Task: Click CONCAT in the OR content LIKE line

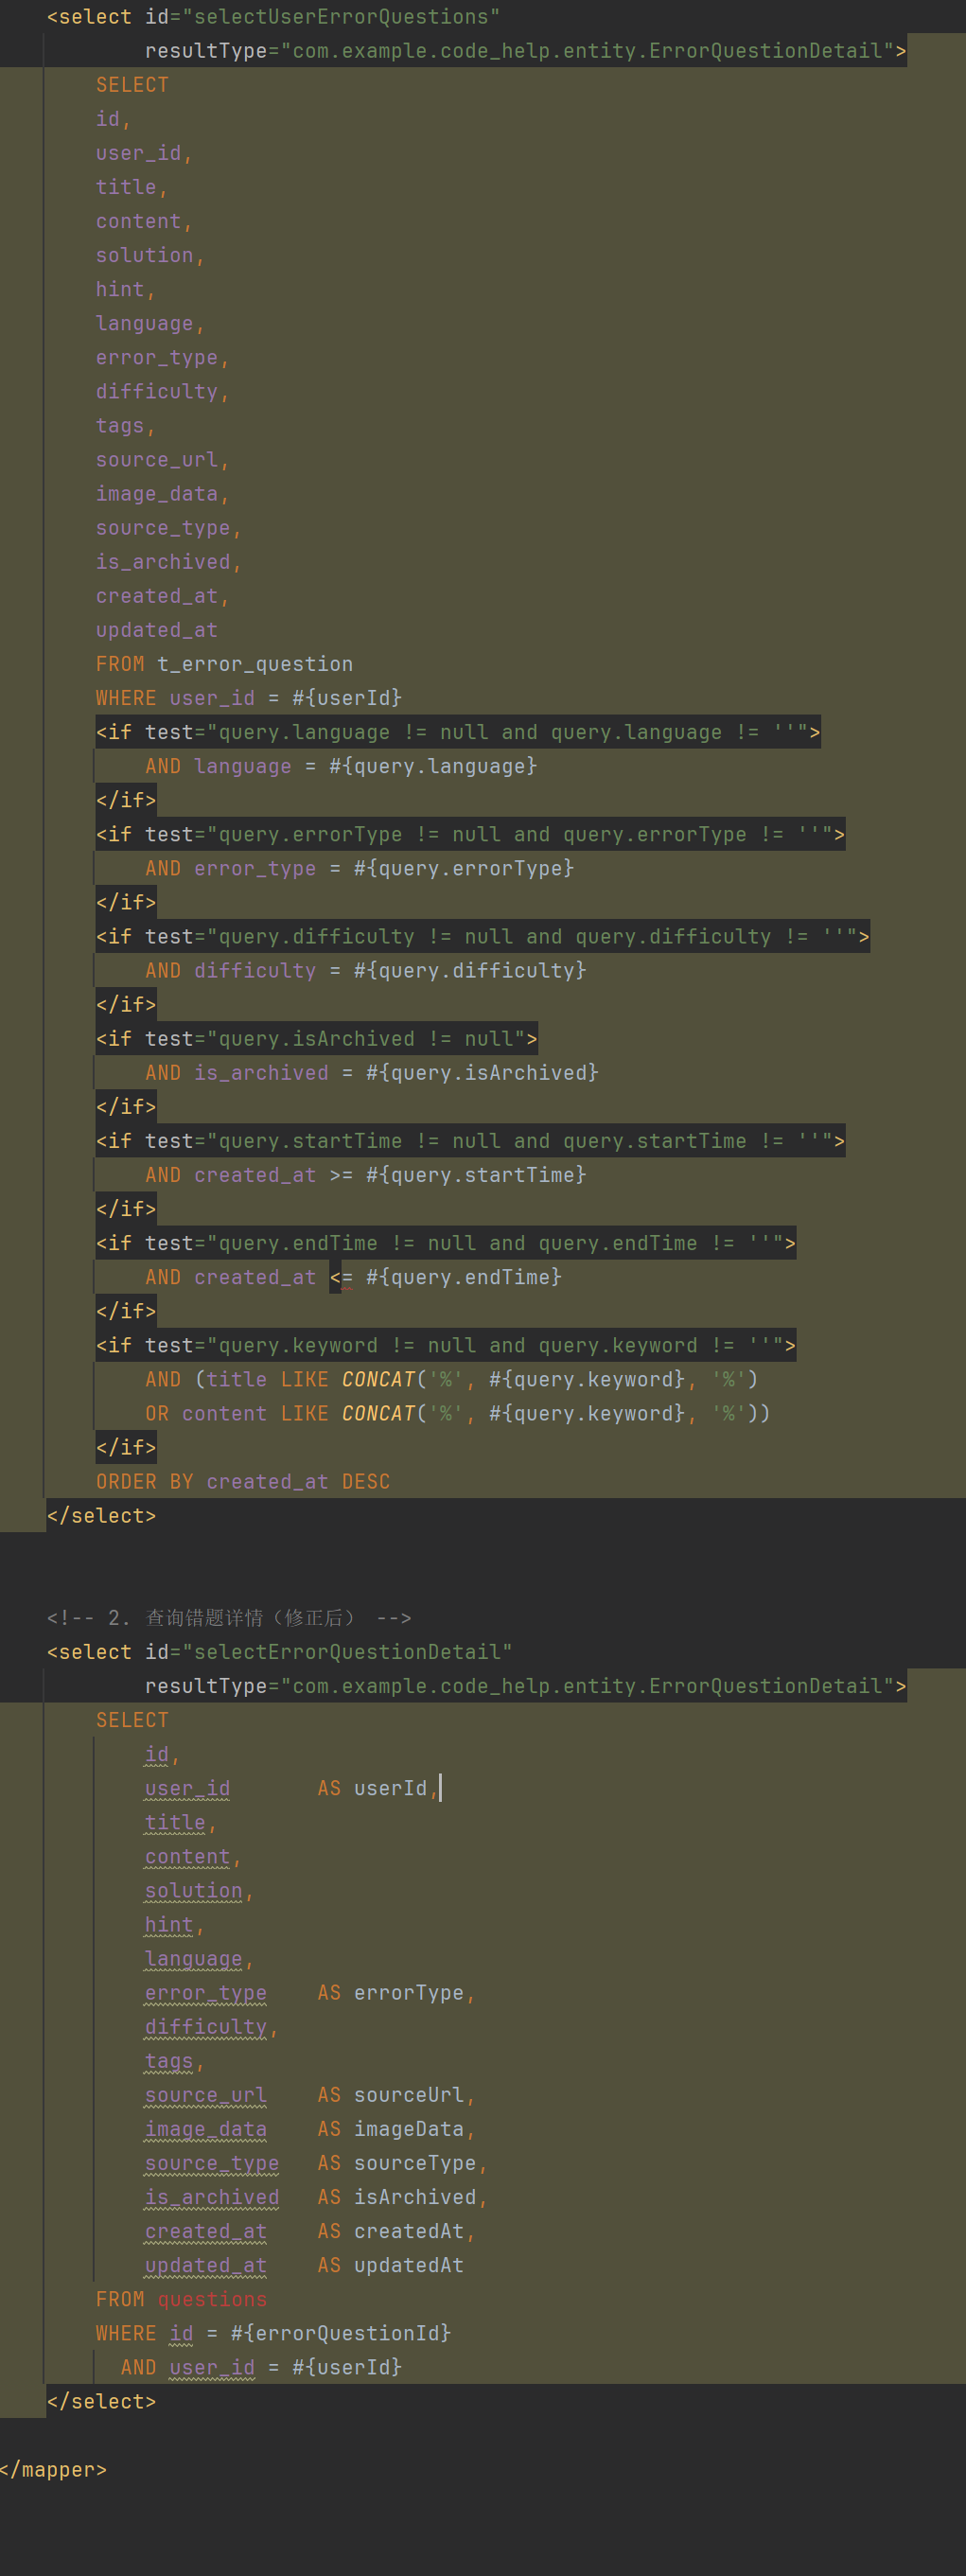Action: pos(378,1413)
